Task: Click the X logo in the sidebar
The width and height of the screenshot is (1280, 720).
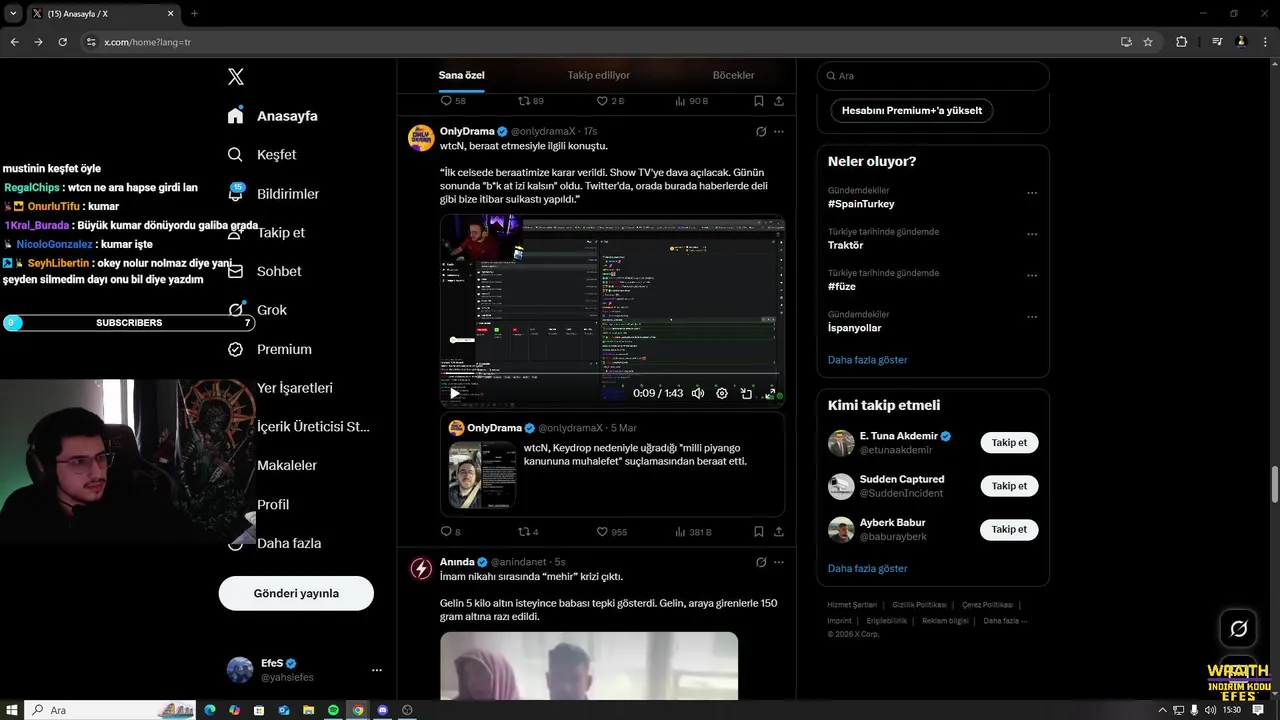Action: [x=236, y=77]
